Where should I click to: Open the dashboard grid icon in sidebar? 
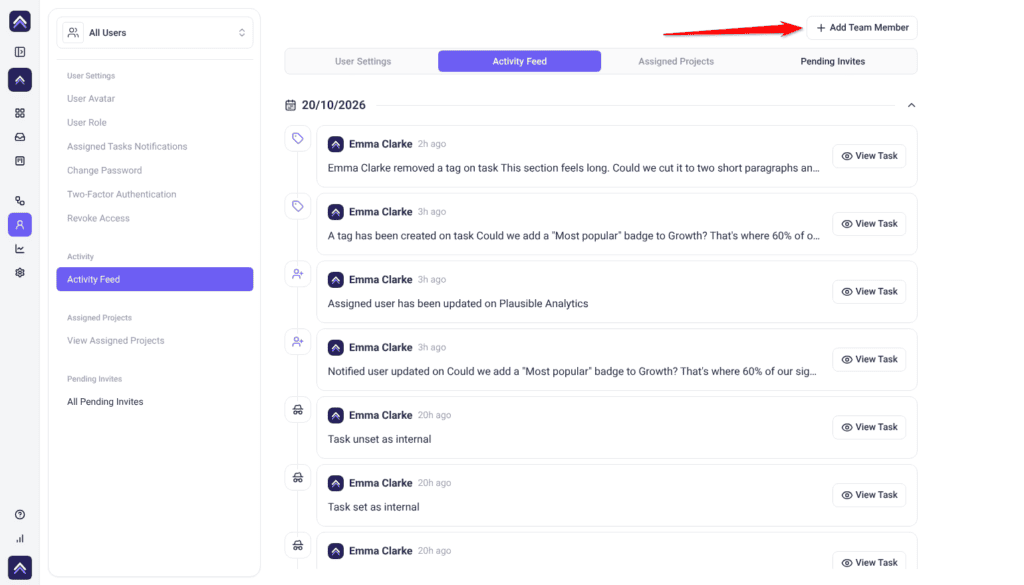click(x=20, y=113)
